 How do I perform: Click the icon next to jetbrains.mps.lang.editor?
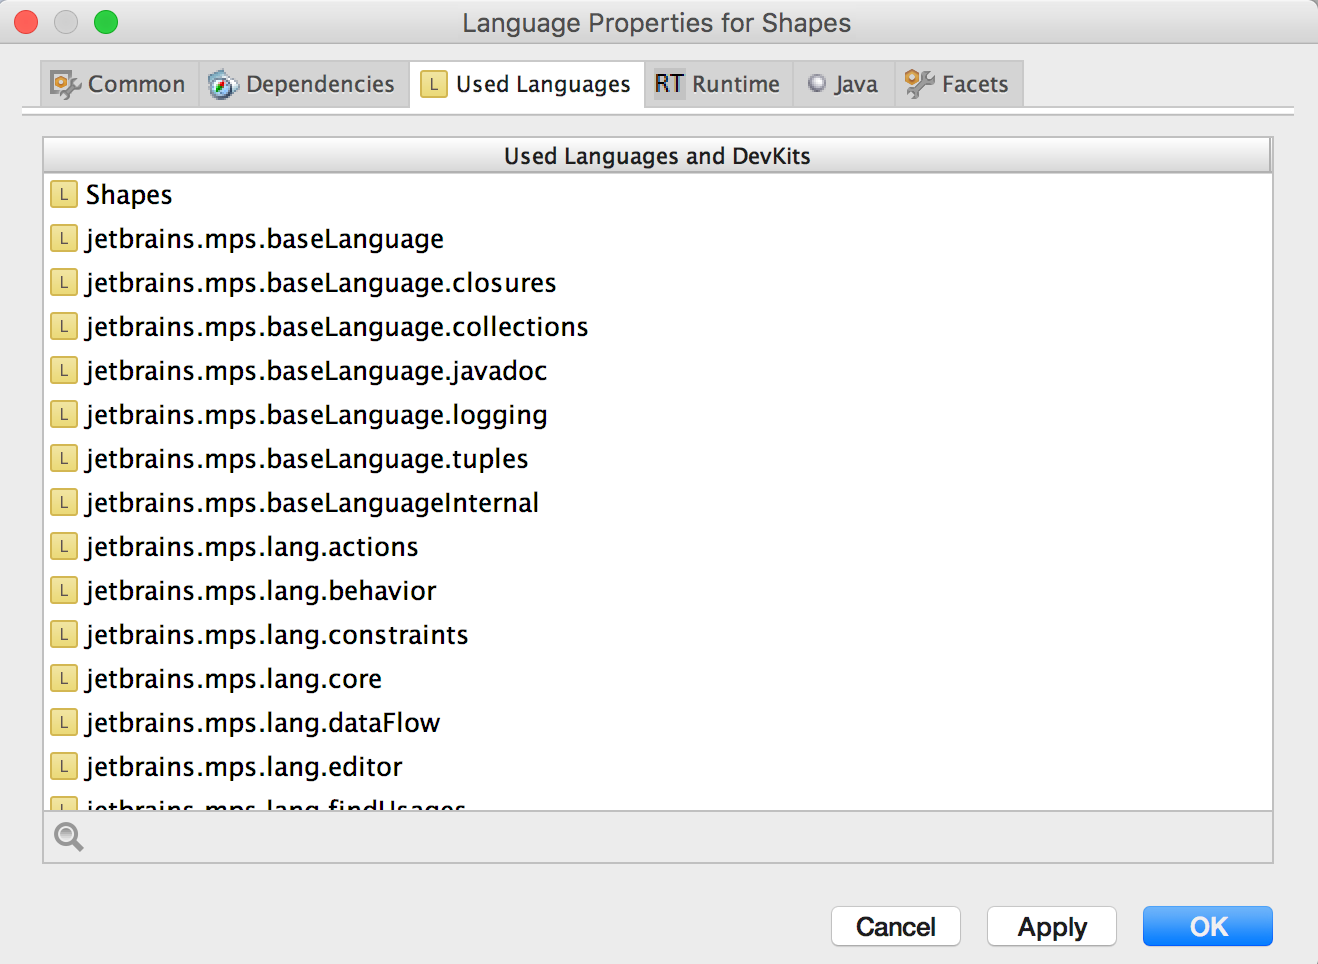point(64,766)
